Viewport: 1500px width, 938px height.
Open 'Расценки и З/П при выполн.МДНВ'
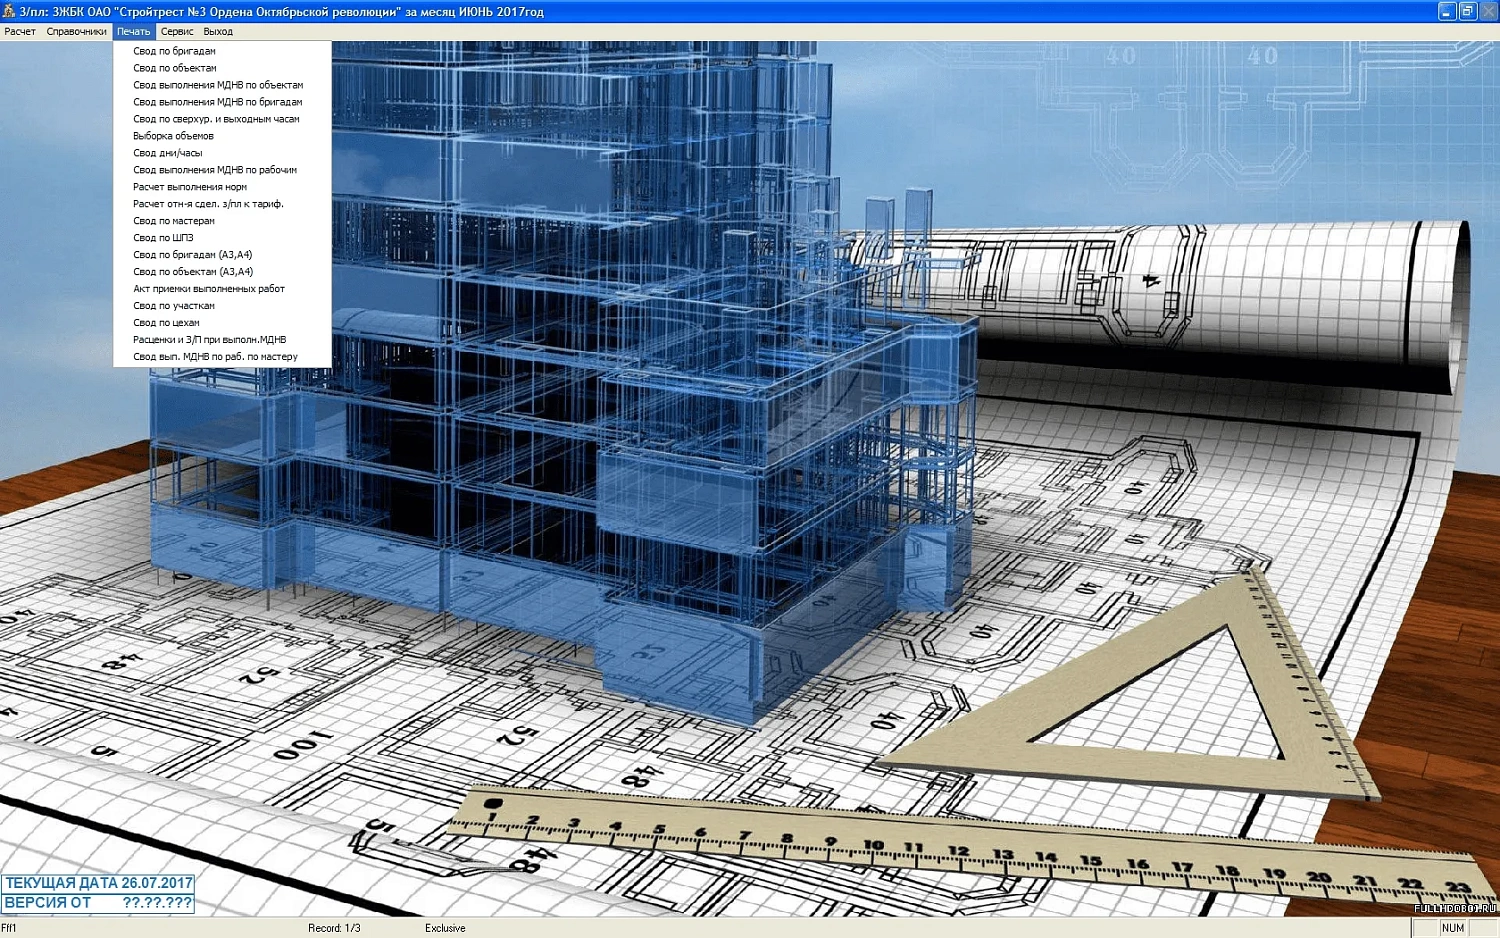(222, 340)
